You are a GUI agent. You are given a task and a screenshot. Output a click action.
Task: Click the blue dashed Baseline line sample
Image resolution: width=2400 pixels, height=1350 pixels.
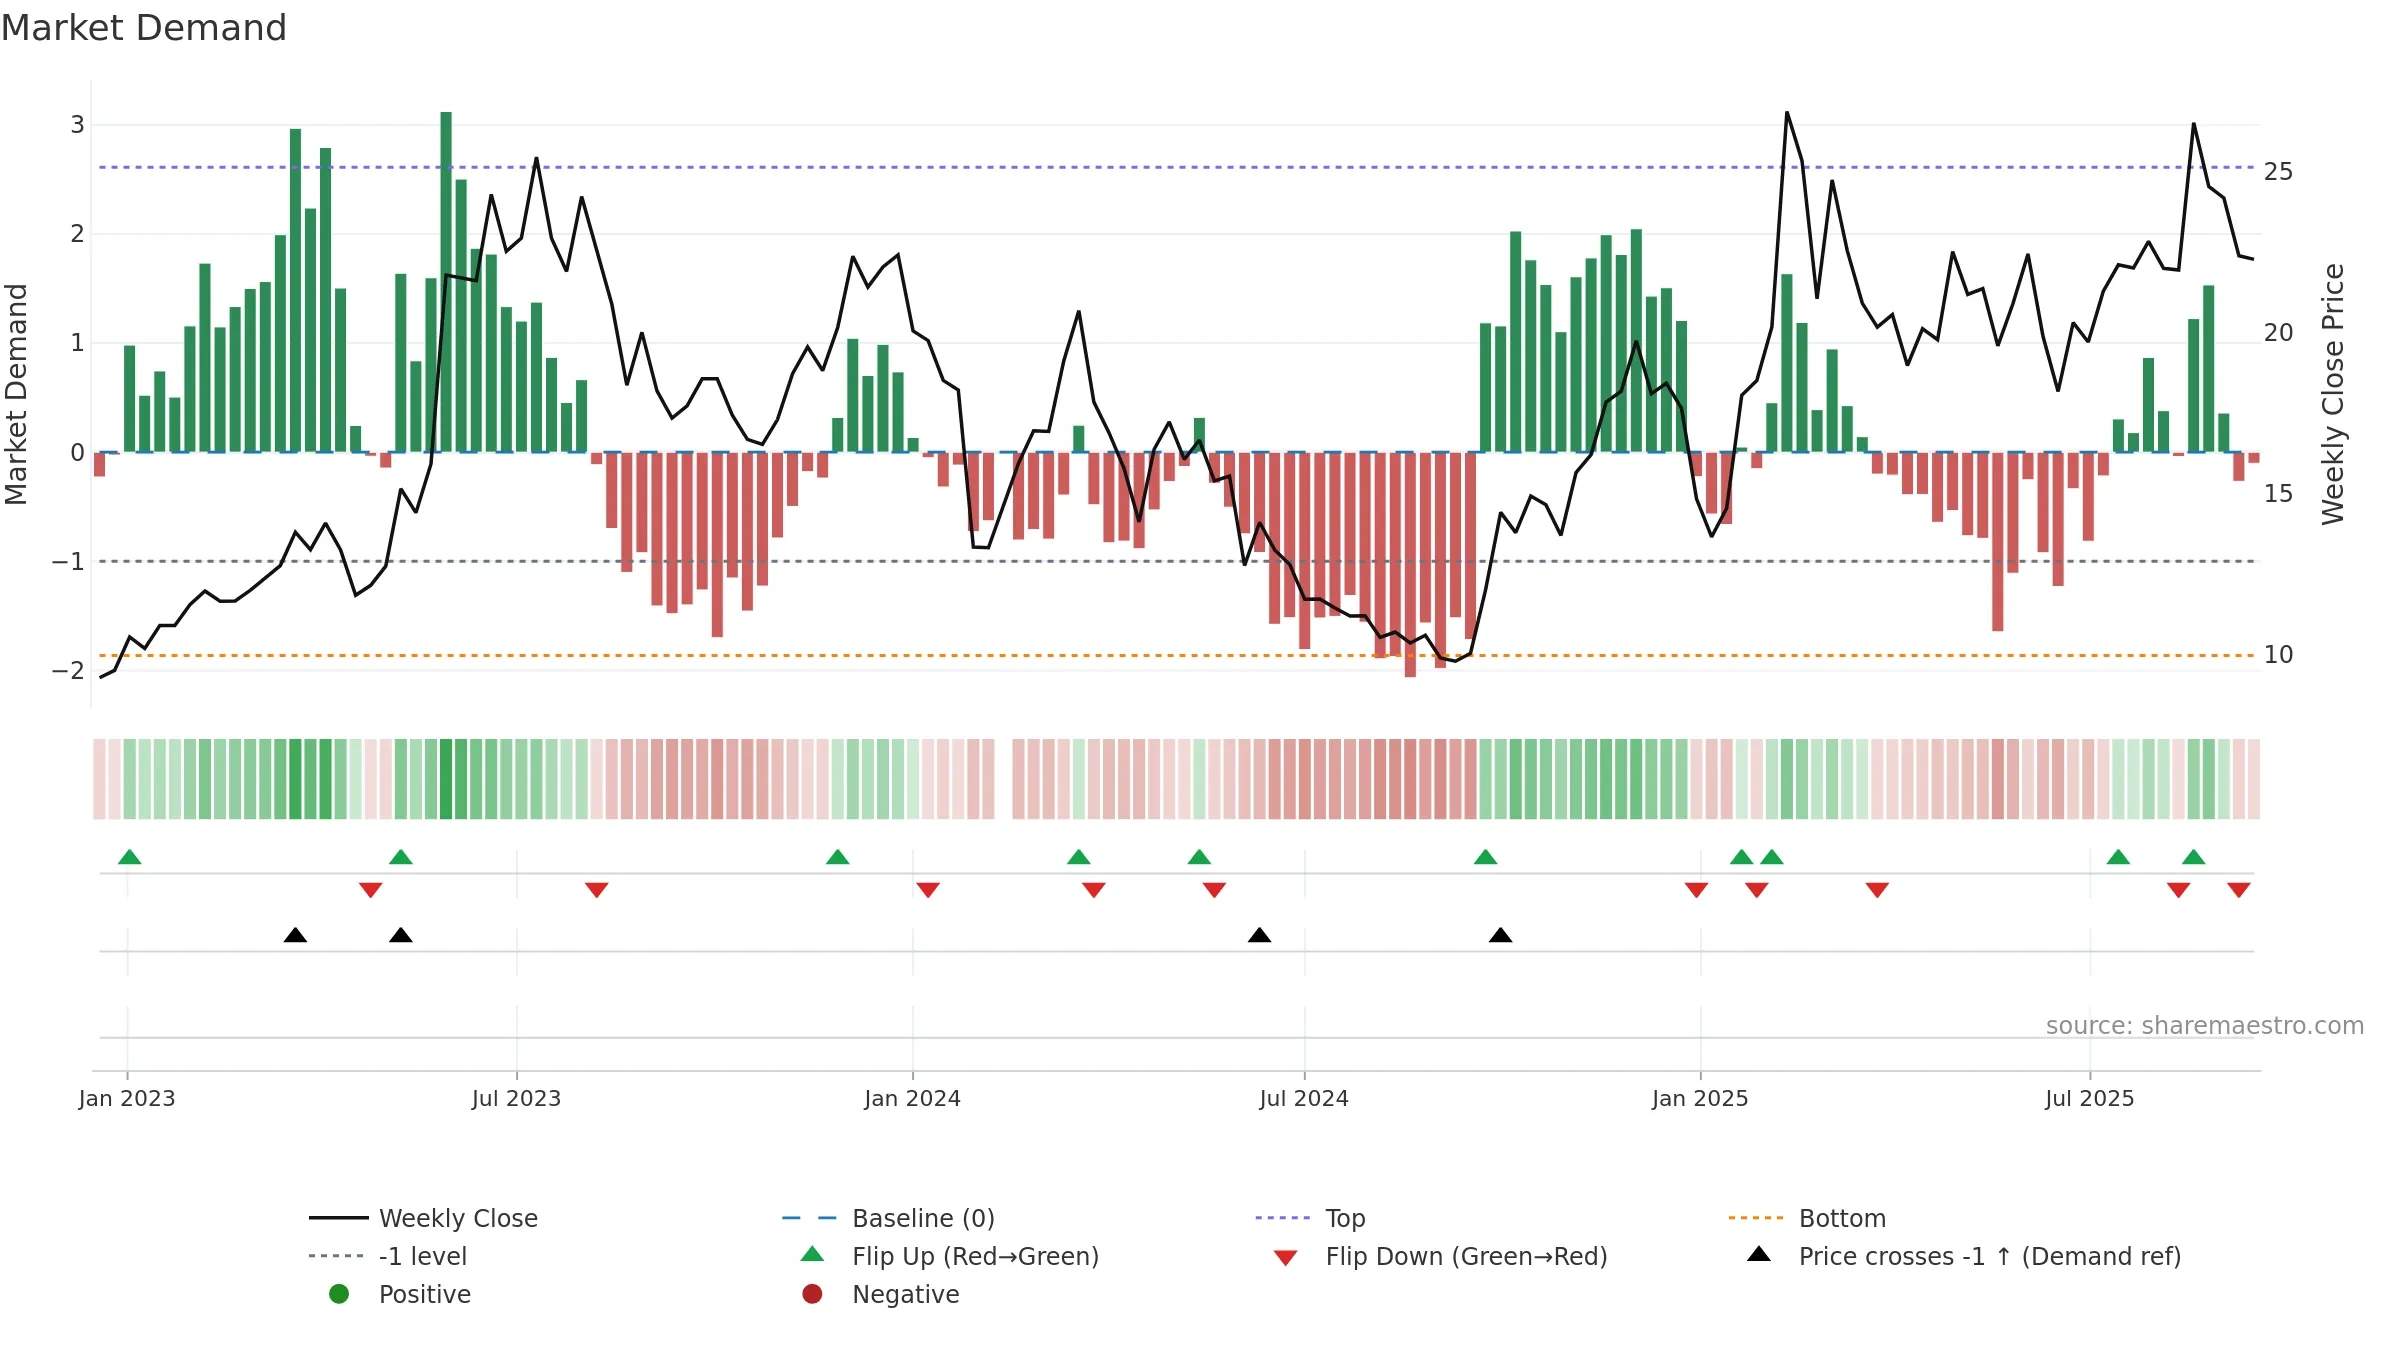tap(809, 1218)
